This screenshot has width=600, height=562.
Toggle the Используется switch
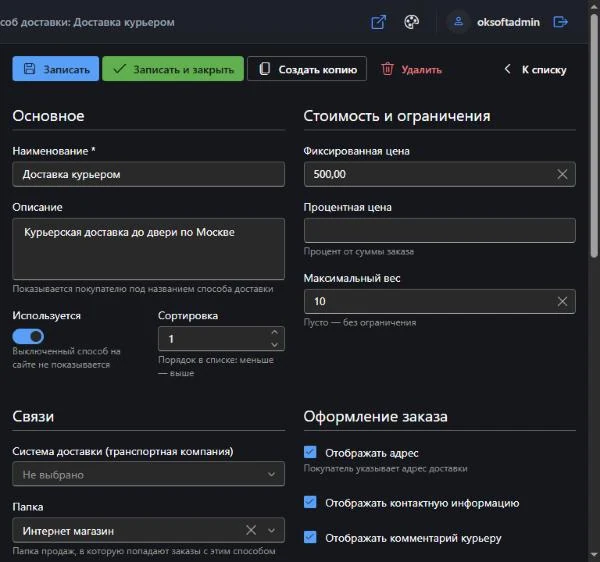[28, 337]
